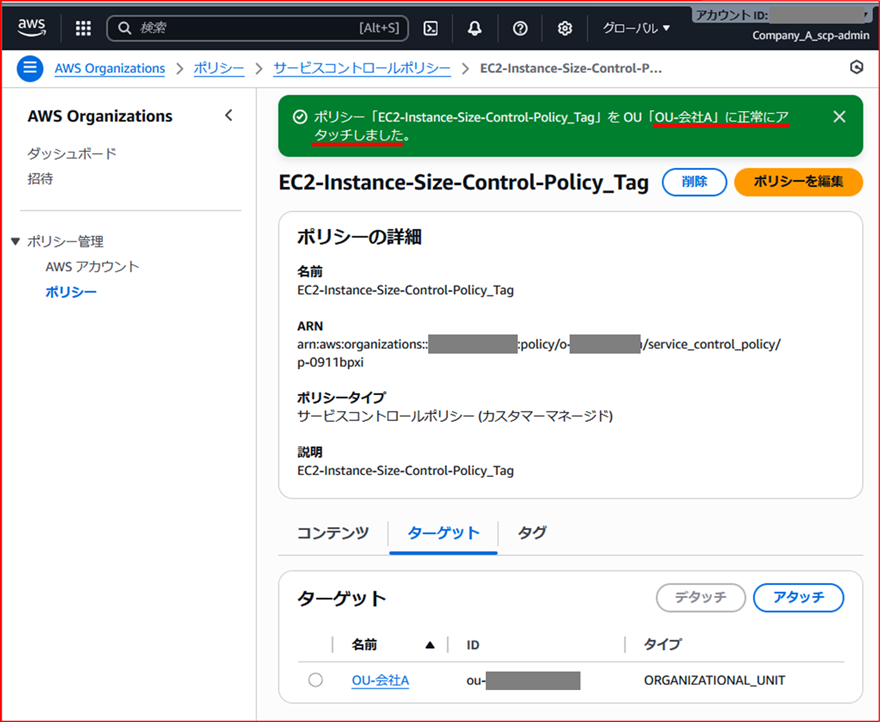
Task: Open the notifications bell icon
Action: click(475, 28)
